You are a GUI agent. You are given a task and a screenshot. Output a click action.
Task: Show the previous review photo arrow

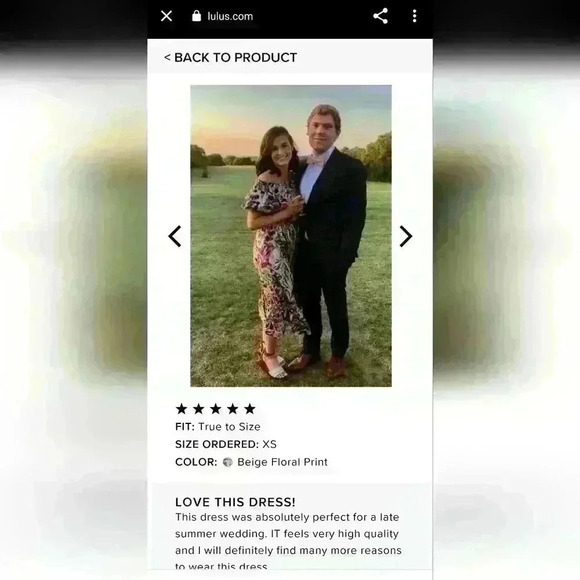coord(175,236)
